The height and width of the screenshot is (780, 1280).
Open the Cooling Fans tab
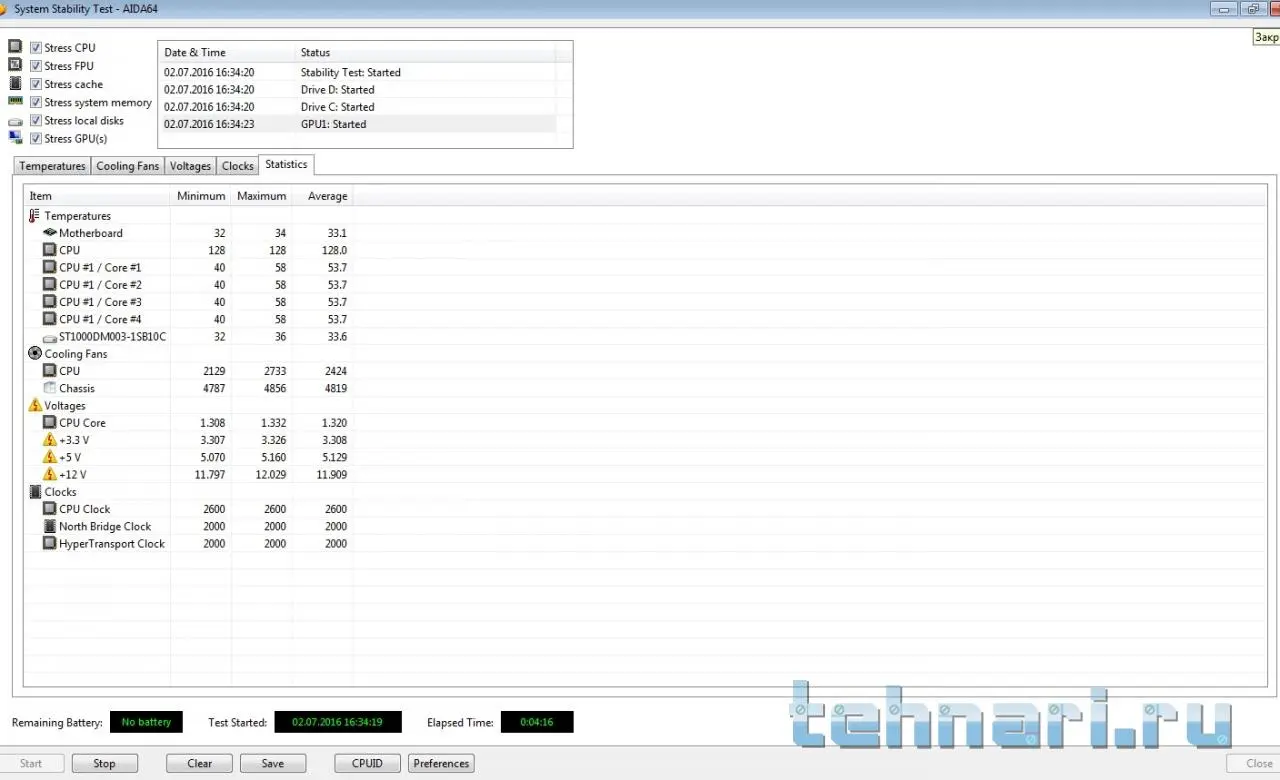point(127,166)
